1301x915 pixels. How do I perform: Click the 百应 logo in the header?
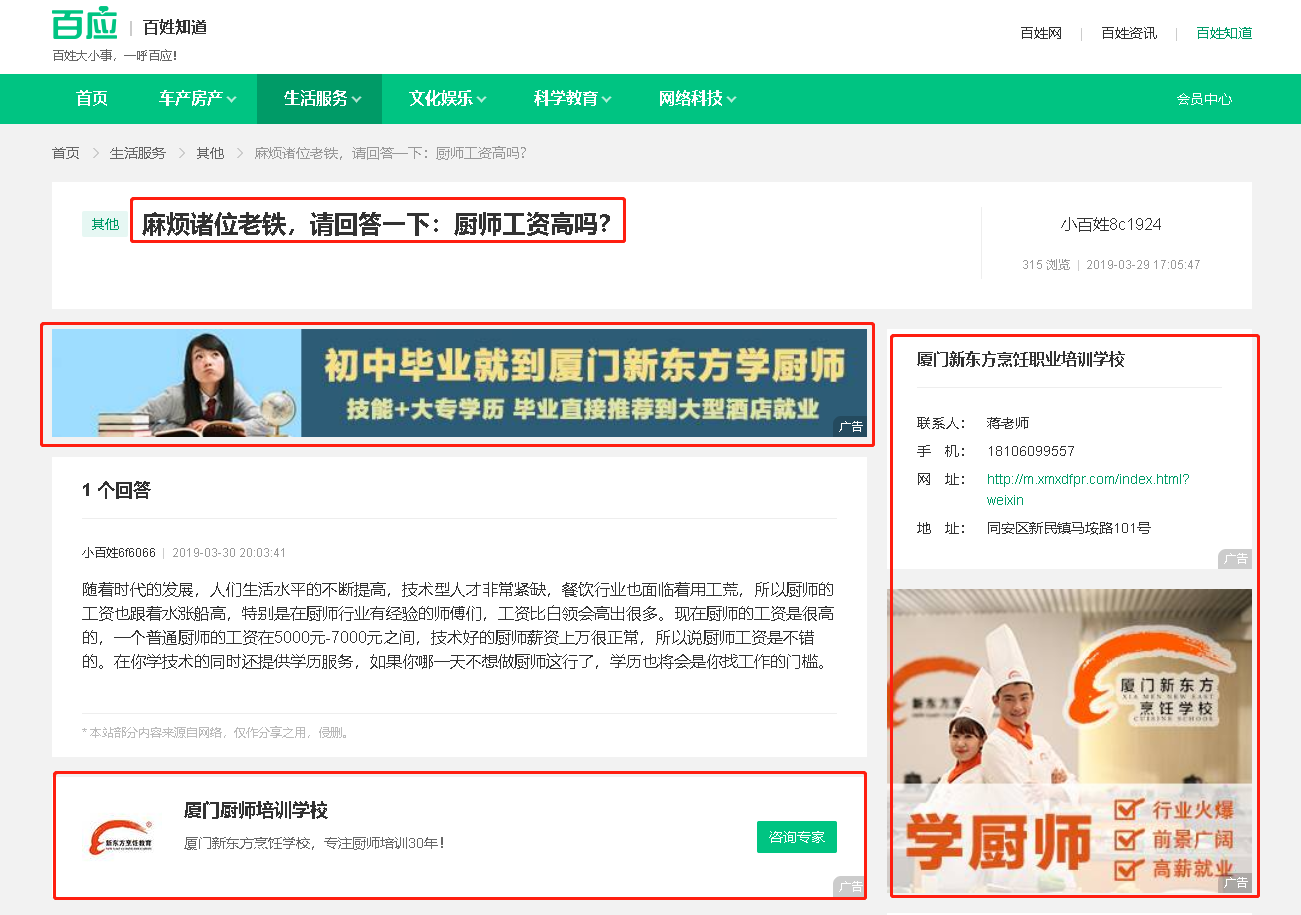click(85, 24)
